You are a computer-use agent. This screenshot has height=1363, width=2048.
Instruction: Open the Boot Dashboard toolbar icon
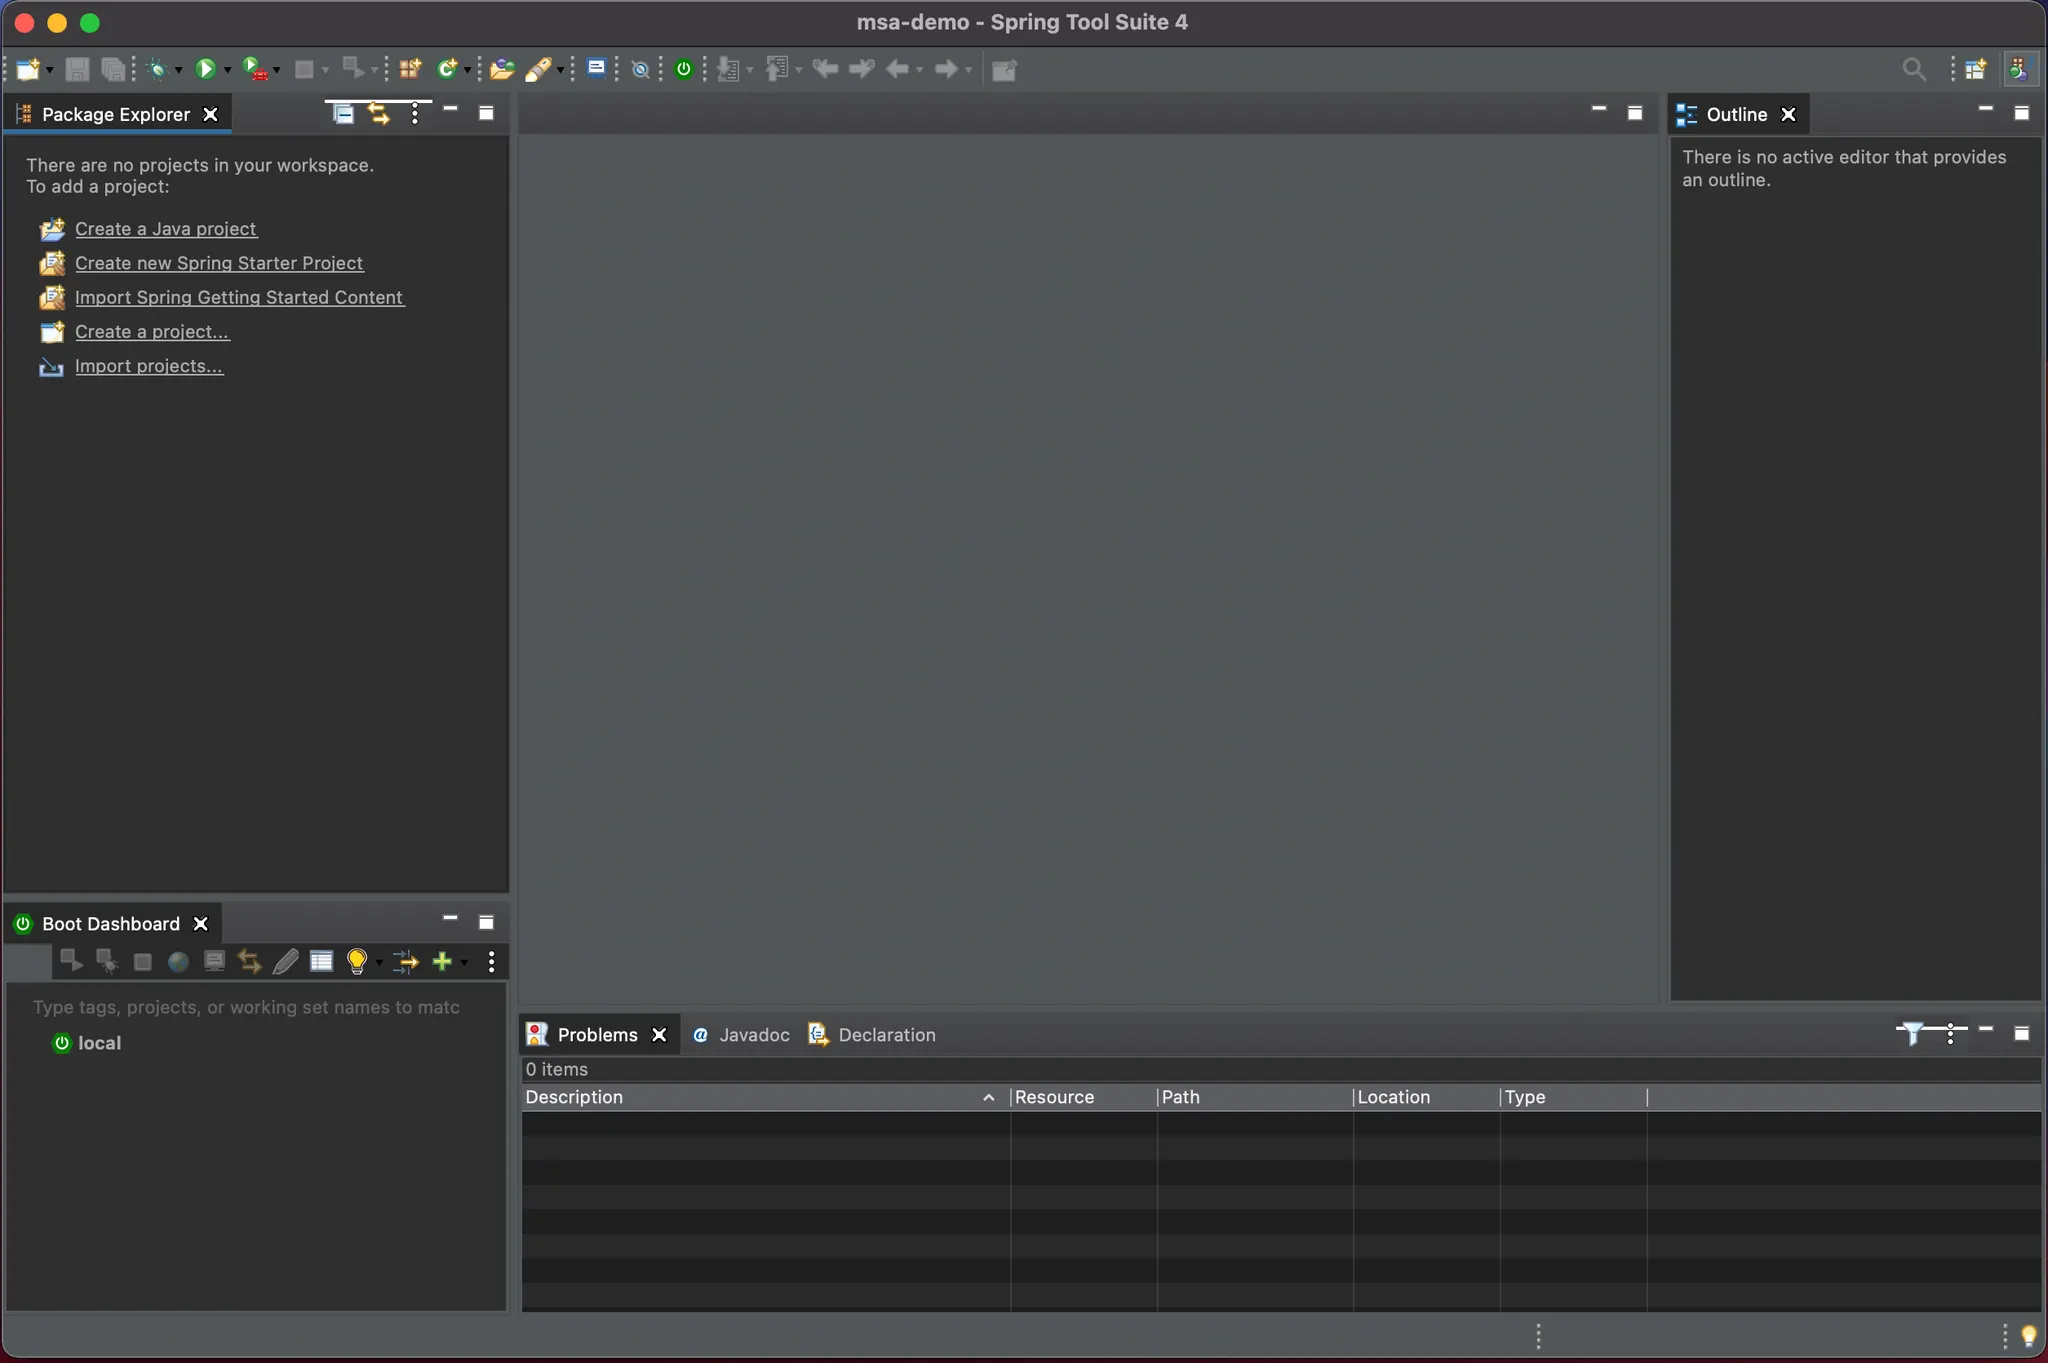[x=684, y=69]
